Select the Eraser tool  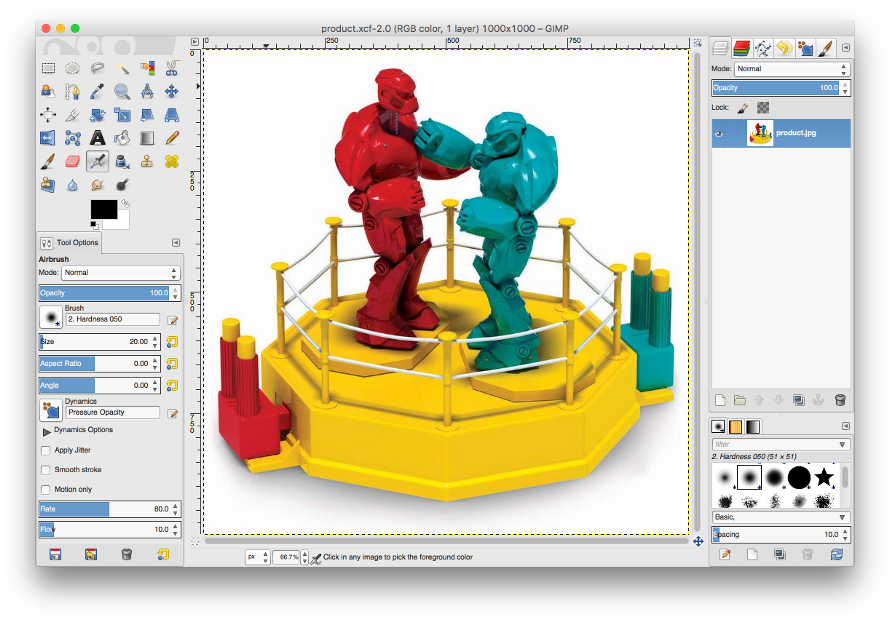(x=73, y=160)
